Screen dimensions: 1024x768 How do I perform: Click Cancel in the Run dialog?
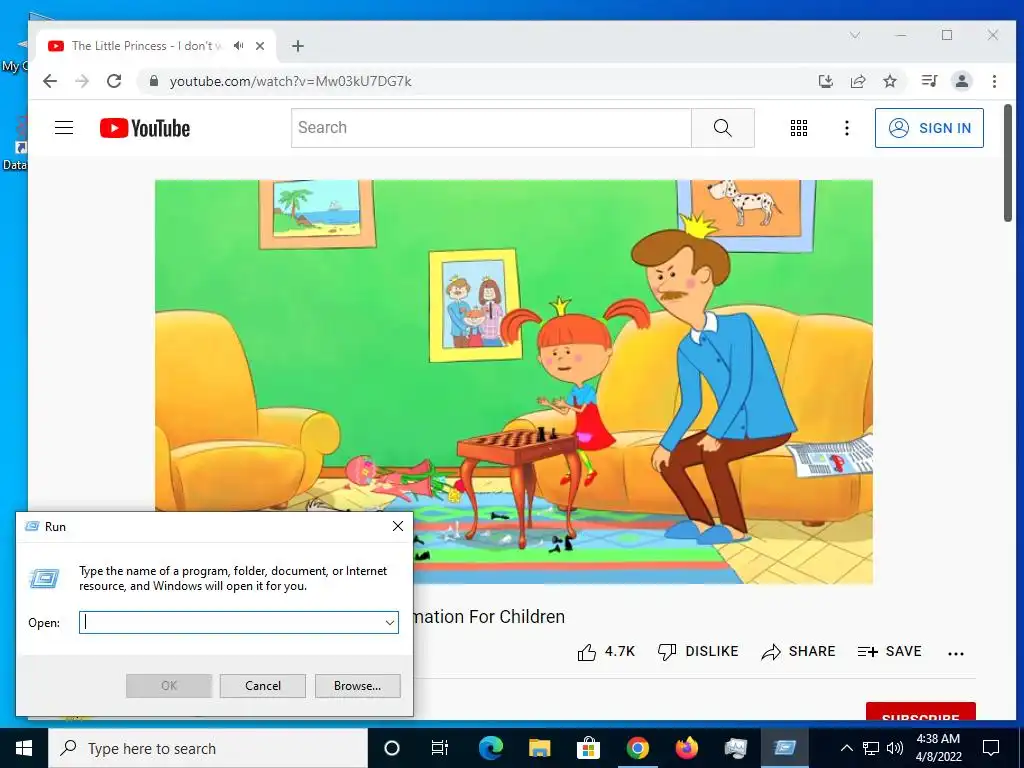(x=263, y=686)
